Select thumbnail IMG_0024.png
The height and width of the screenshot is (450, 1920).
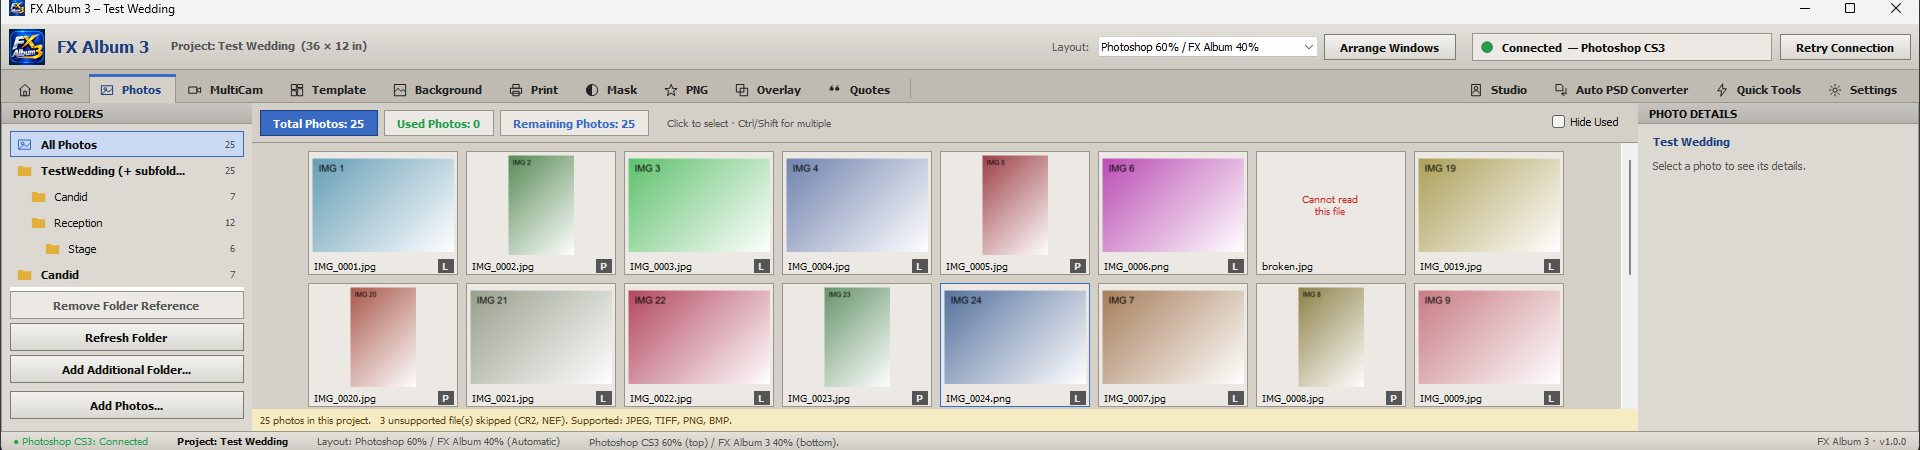[x=1015, y=345]
